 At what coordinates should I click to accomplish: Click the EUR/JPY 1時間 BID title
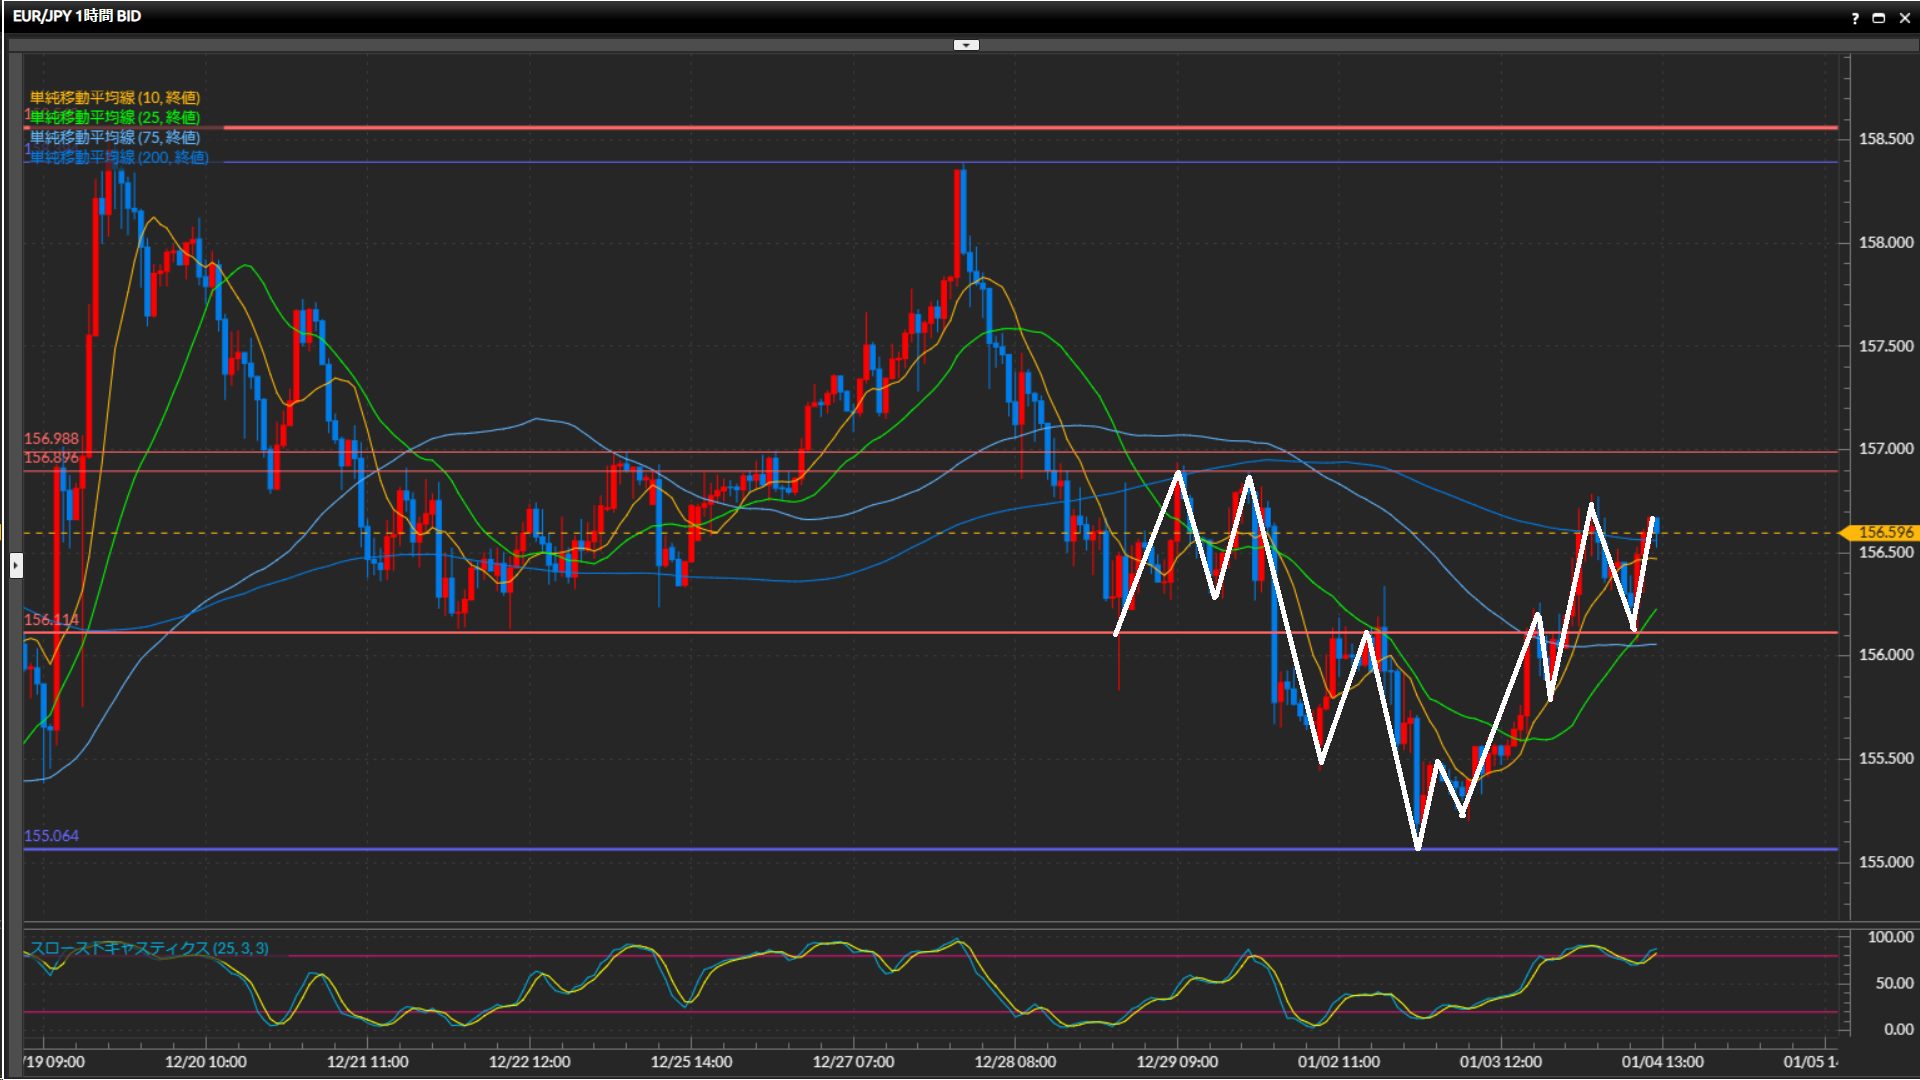[77, 16]
